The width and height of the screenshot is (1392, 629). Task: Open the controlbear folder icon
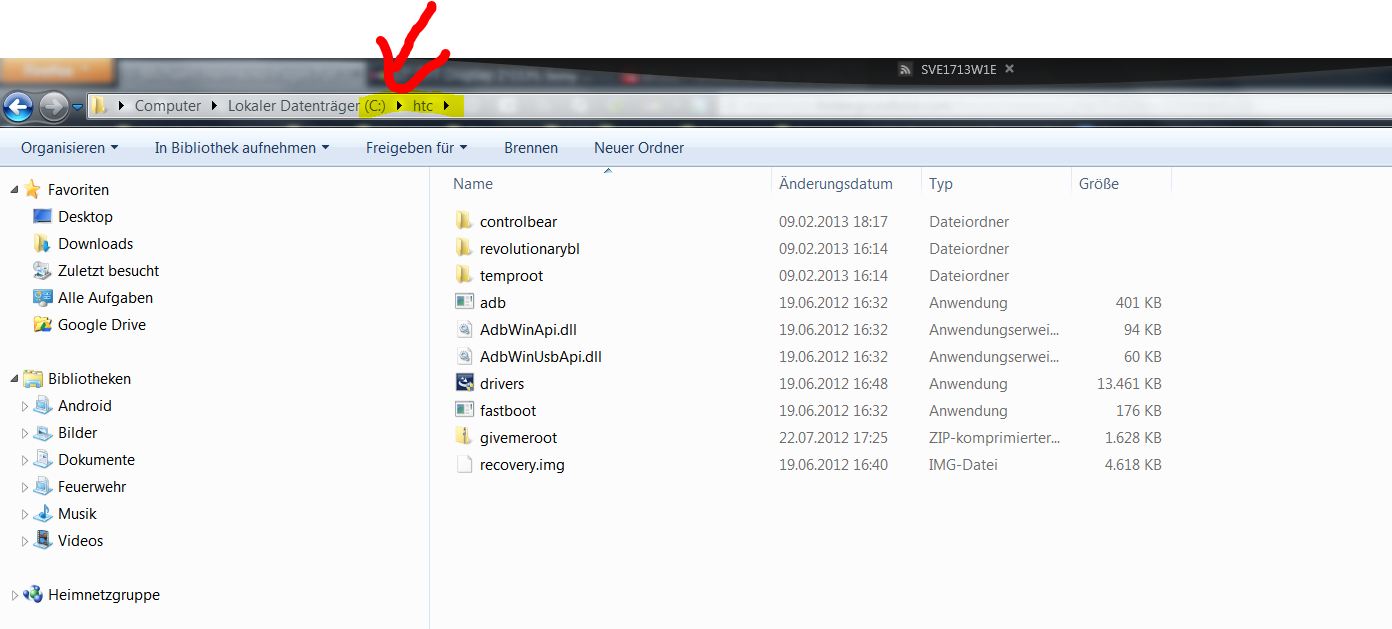(463, 222)
